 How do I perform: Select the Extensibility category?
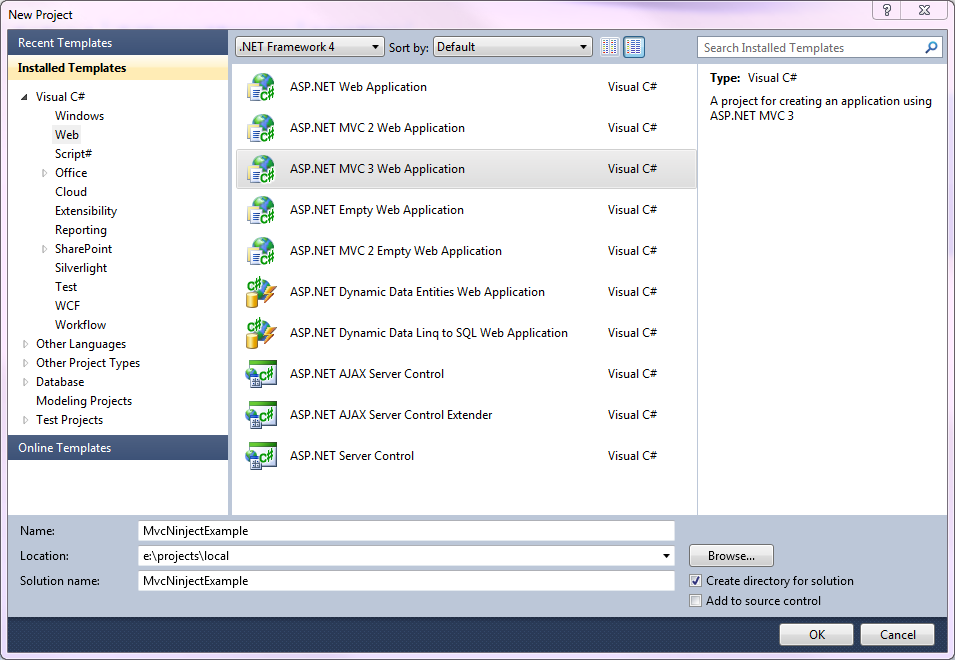86,211
